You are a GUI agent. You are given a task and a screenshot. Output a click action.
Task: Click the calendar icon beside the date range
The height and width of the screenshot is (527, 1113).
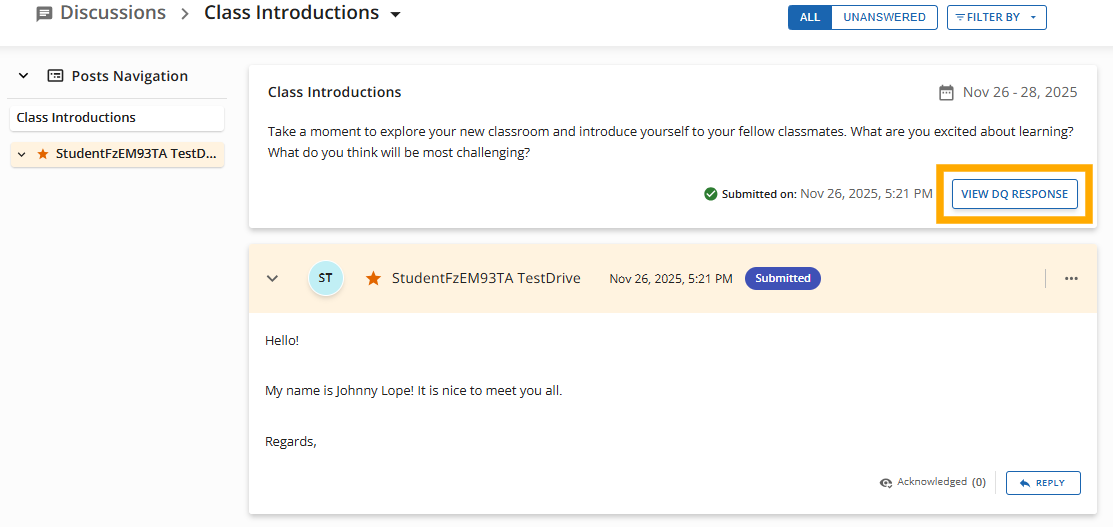(946, 92)
